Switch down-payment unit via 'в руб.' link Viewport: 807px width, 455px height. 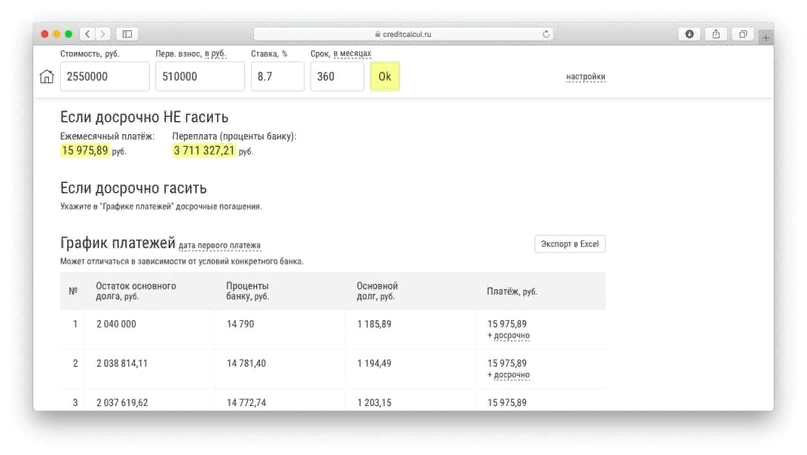[215, 54]
